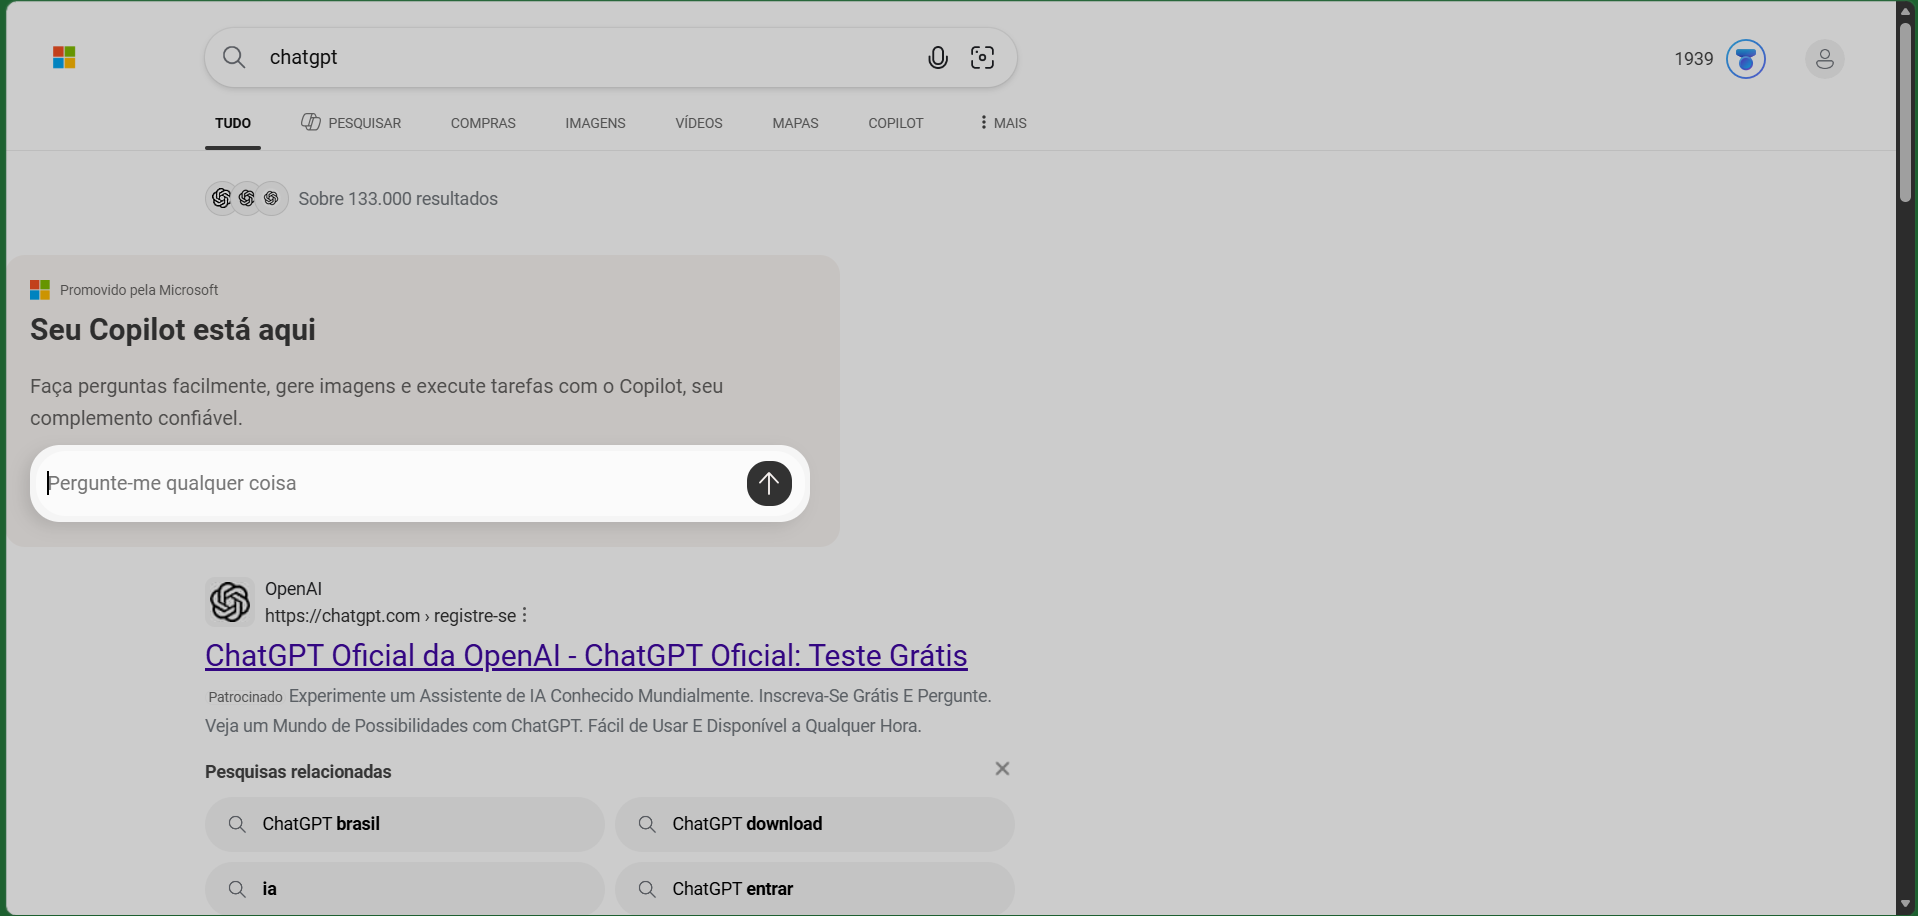
Task: Choose the ia related search
Action: pyautogui.click(x=405, y=888)
